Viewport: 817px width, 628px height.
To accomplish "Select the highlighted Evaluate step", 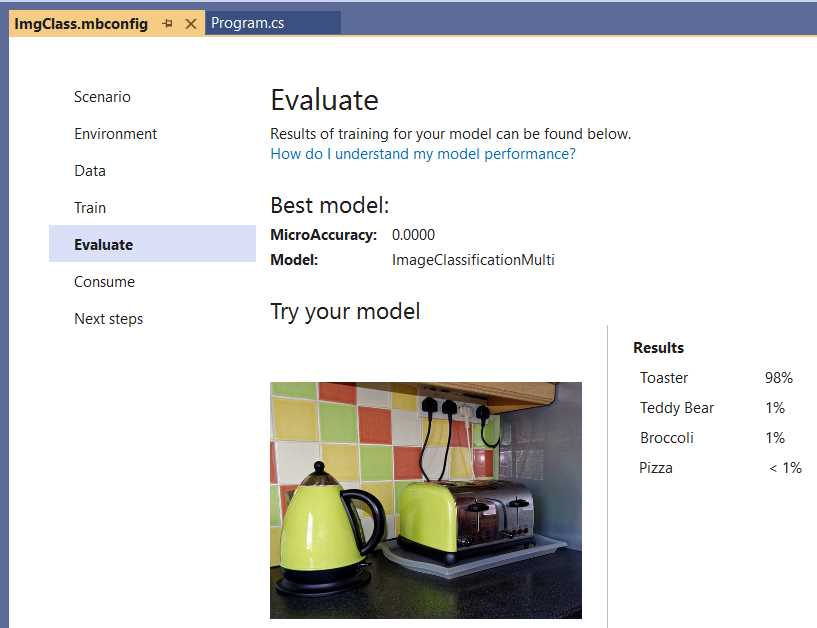I will [103, 244].
